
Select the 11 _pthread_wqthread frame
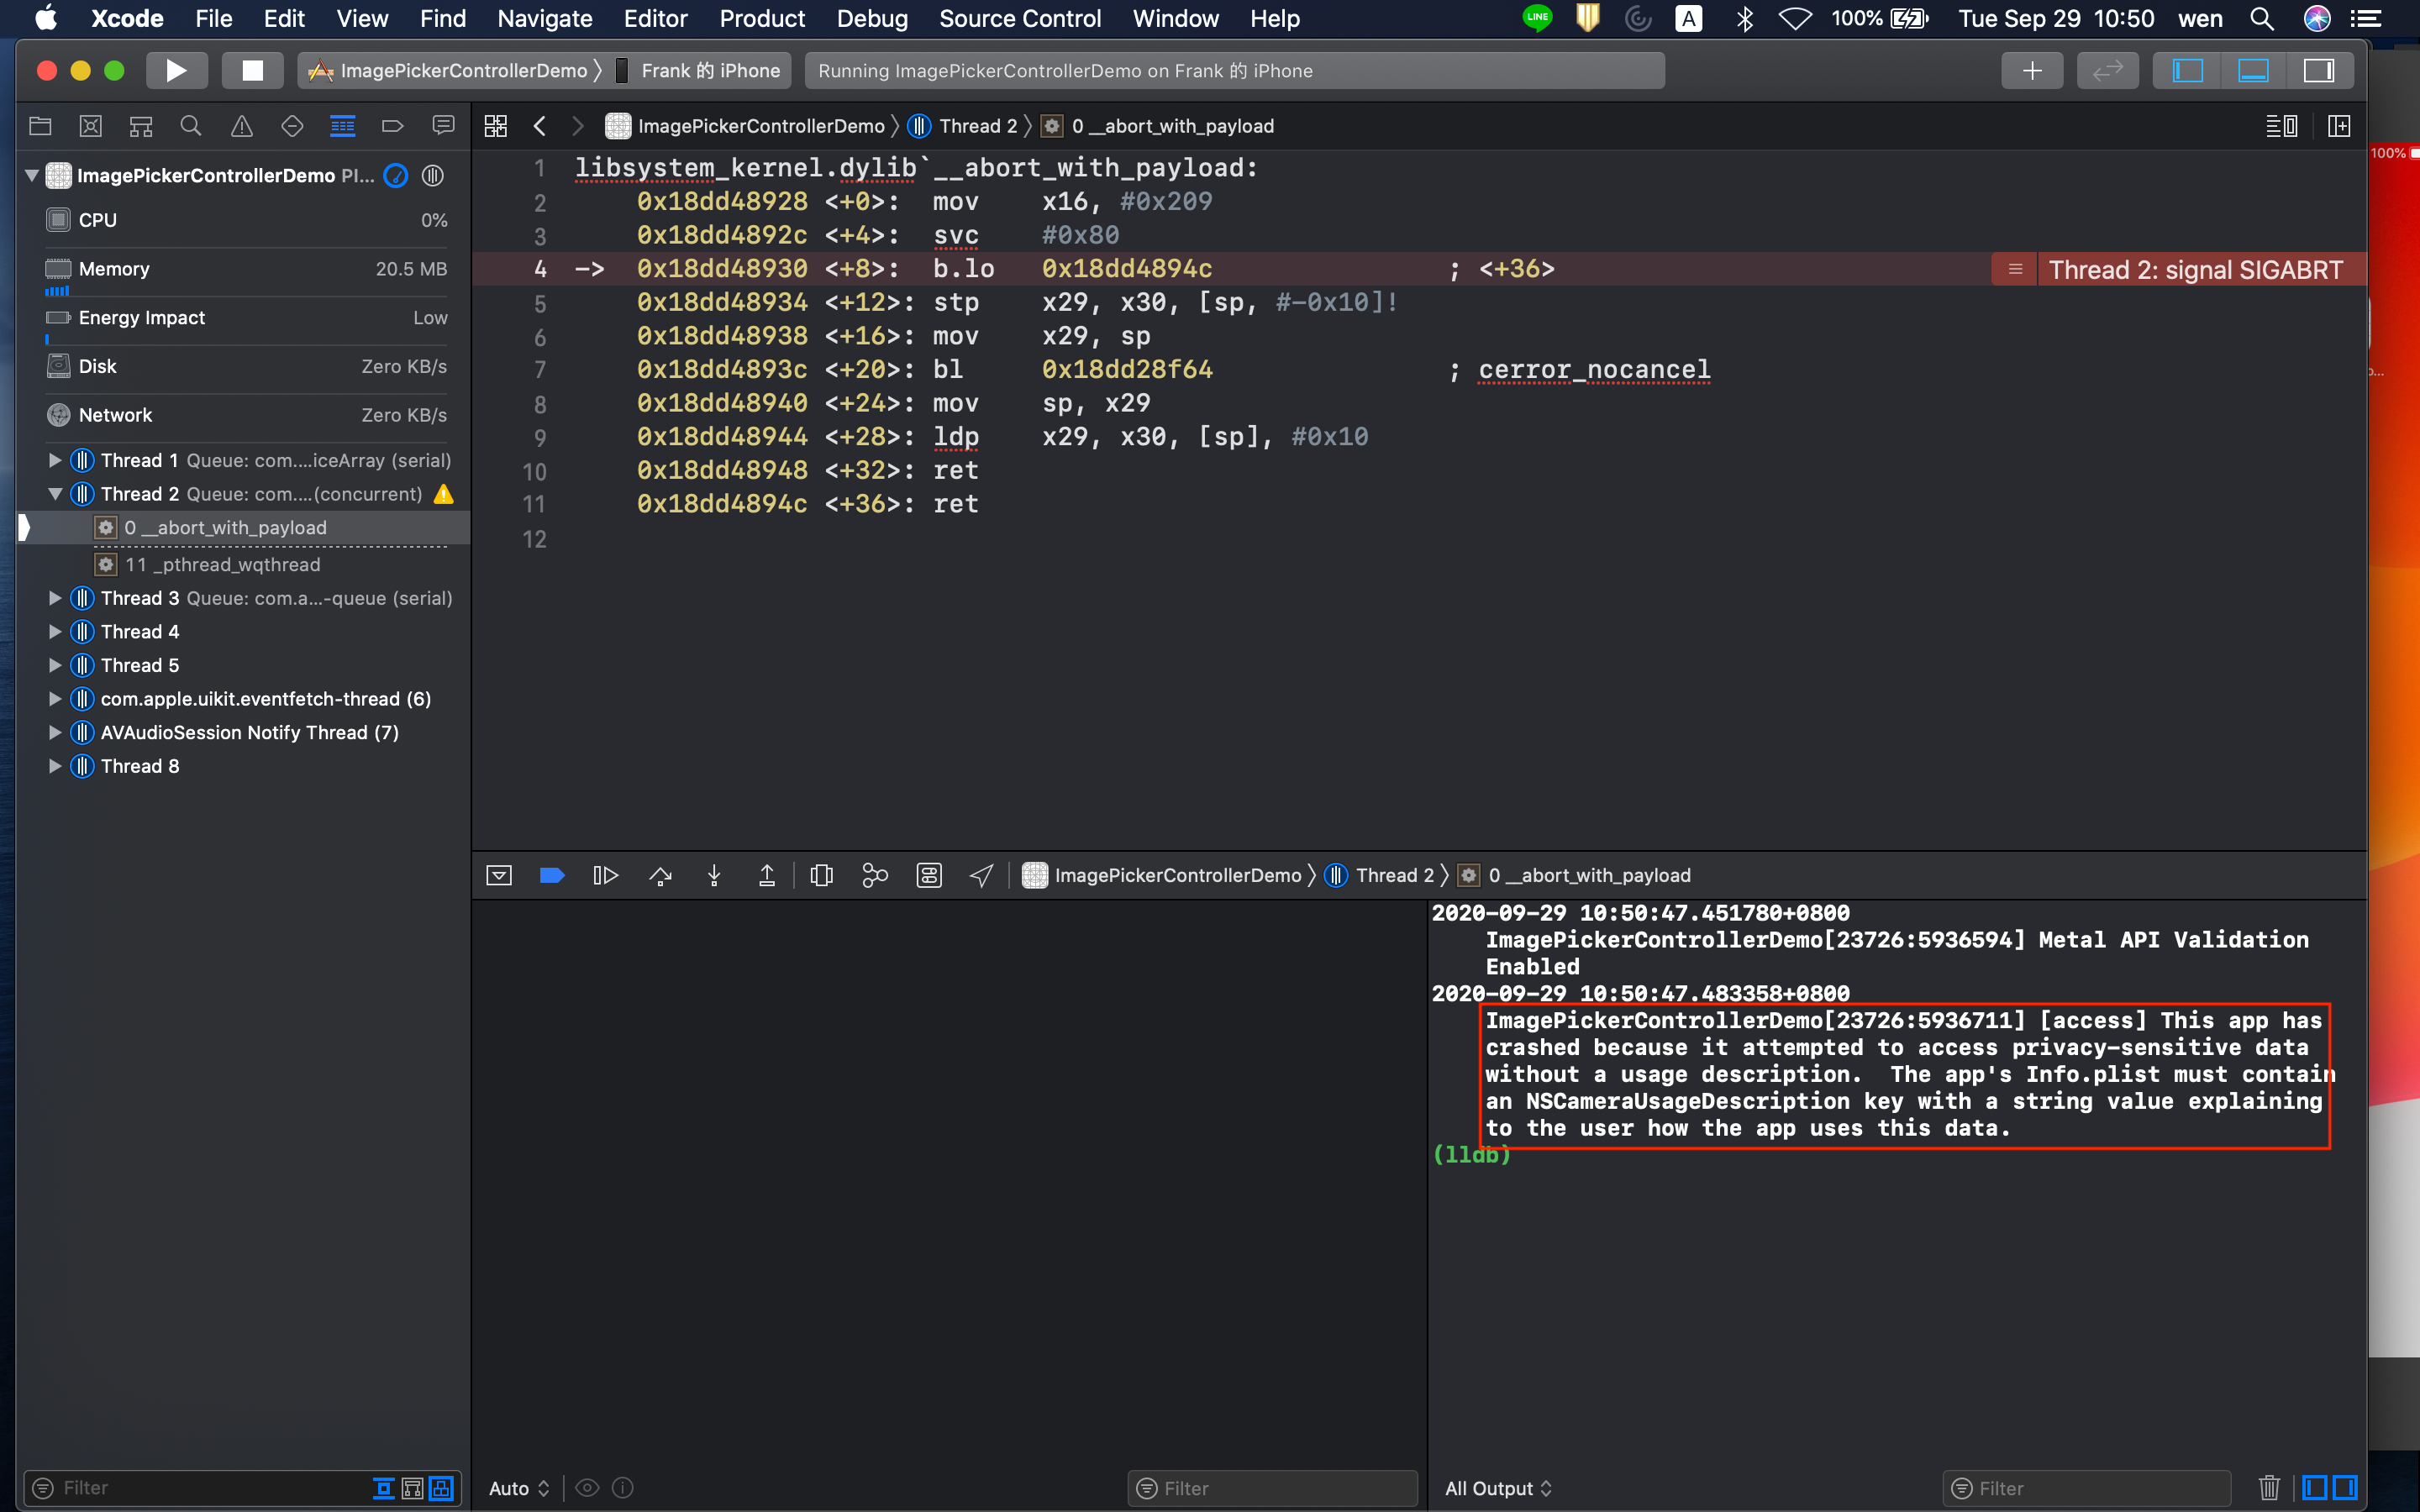[244, 565]
